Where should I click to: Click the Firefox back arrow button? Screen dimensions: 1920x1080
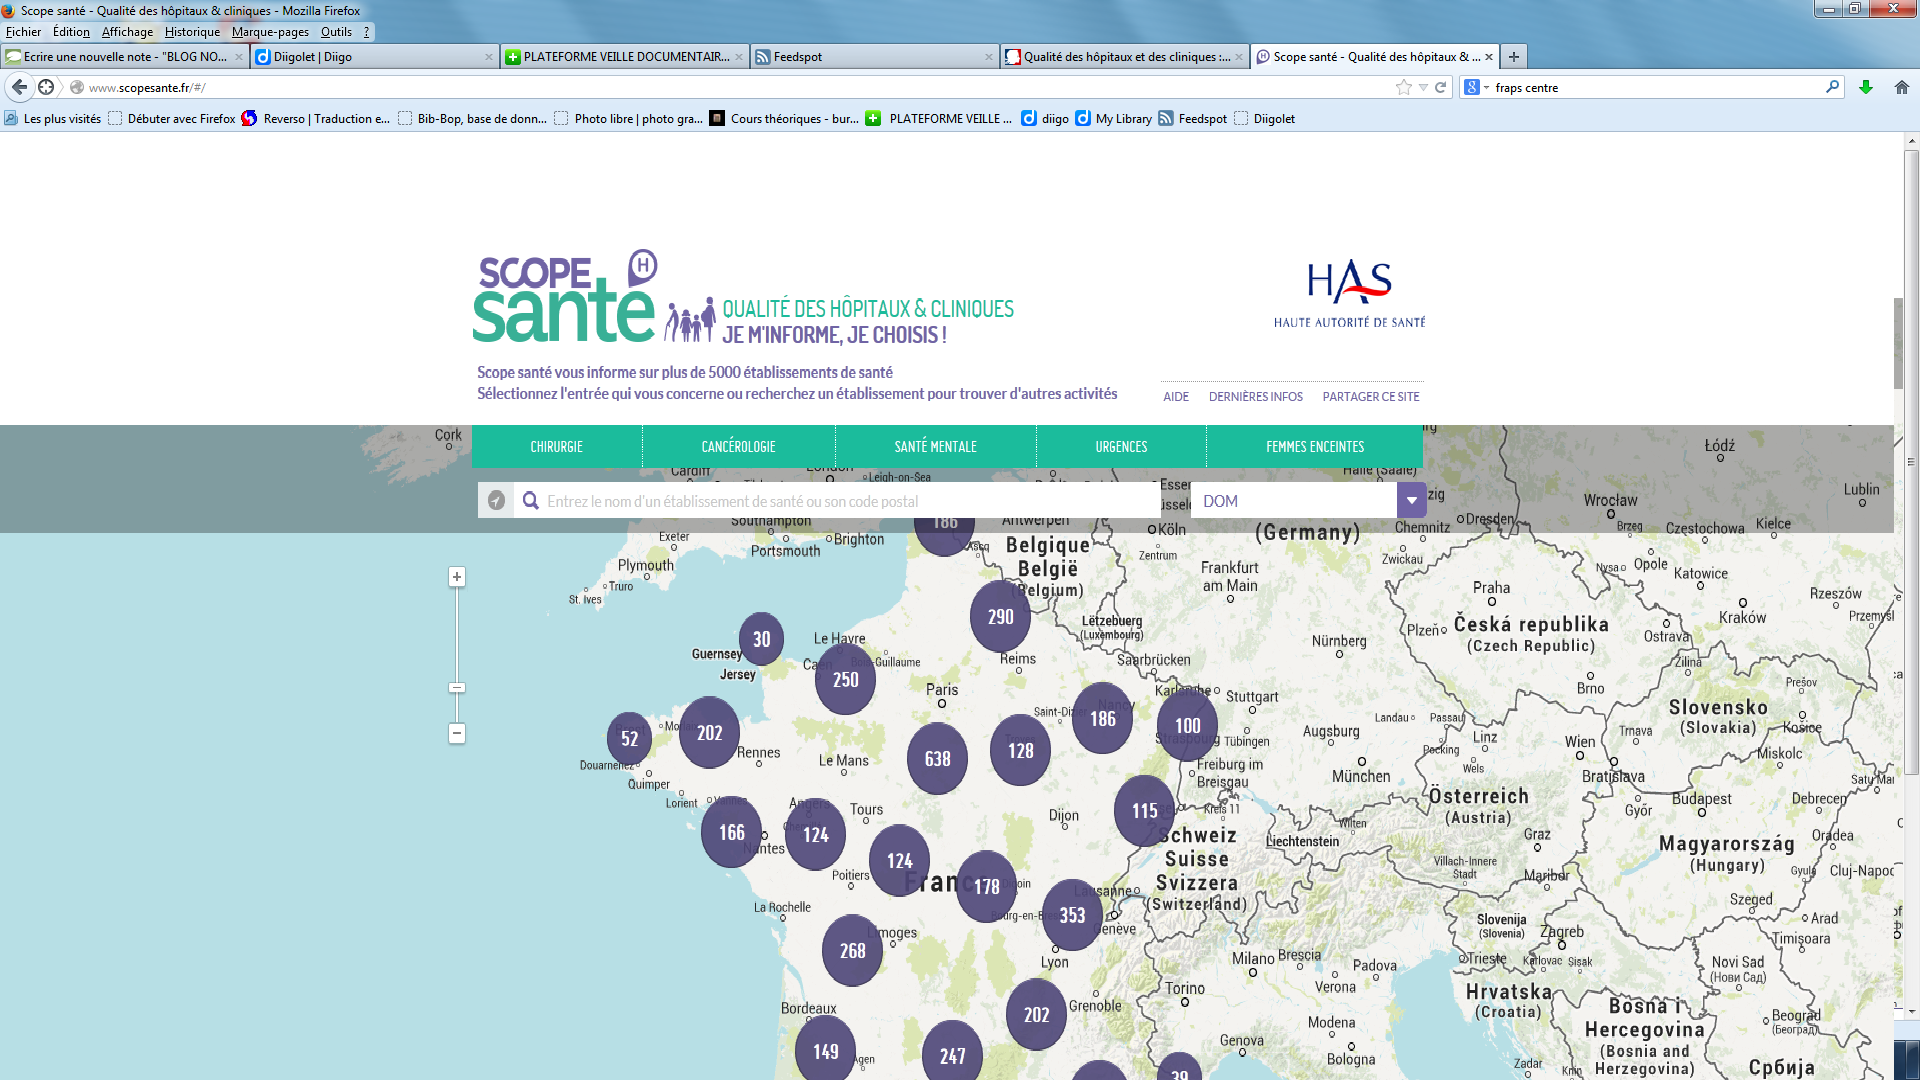(x=19, y=87)
